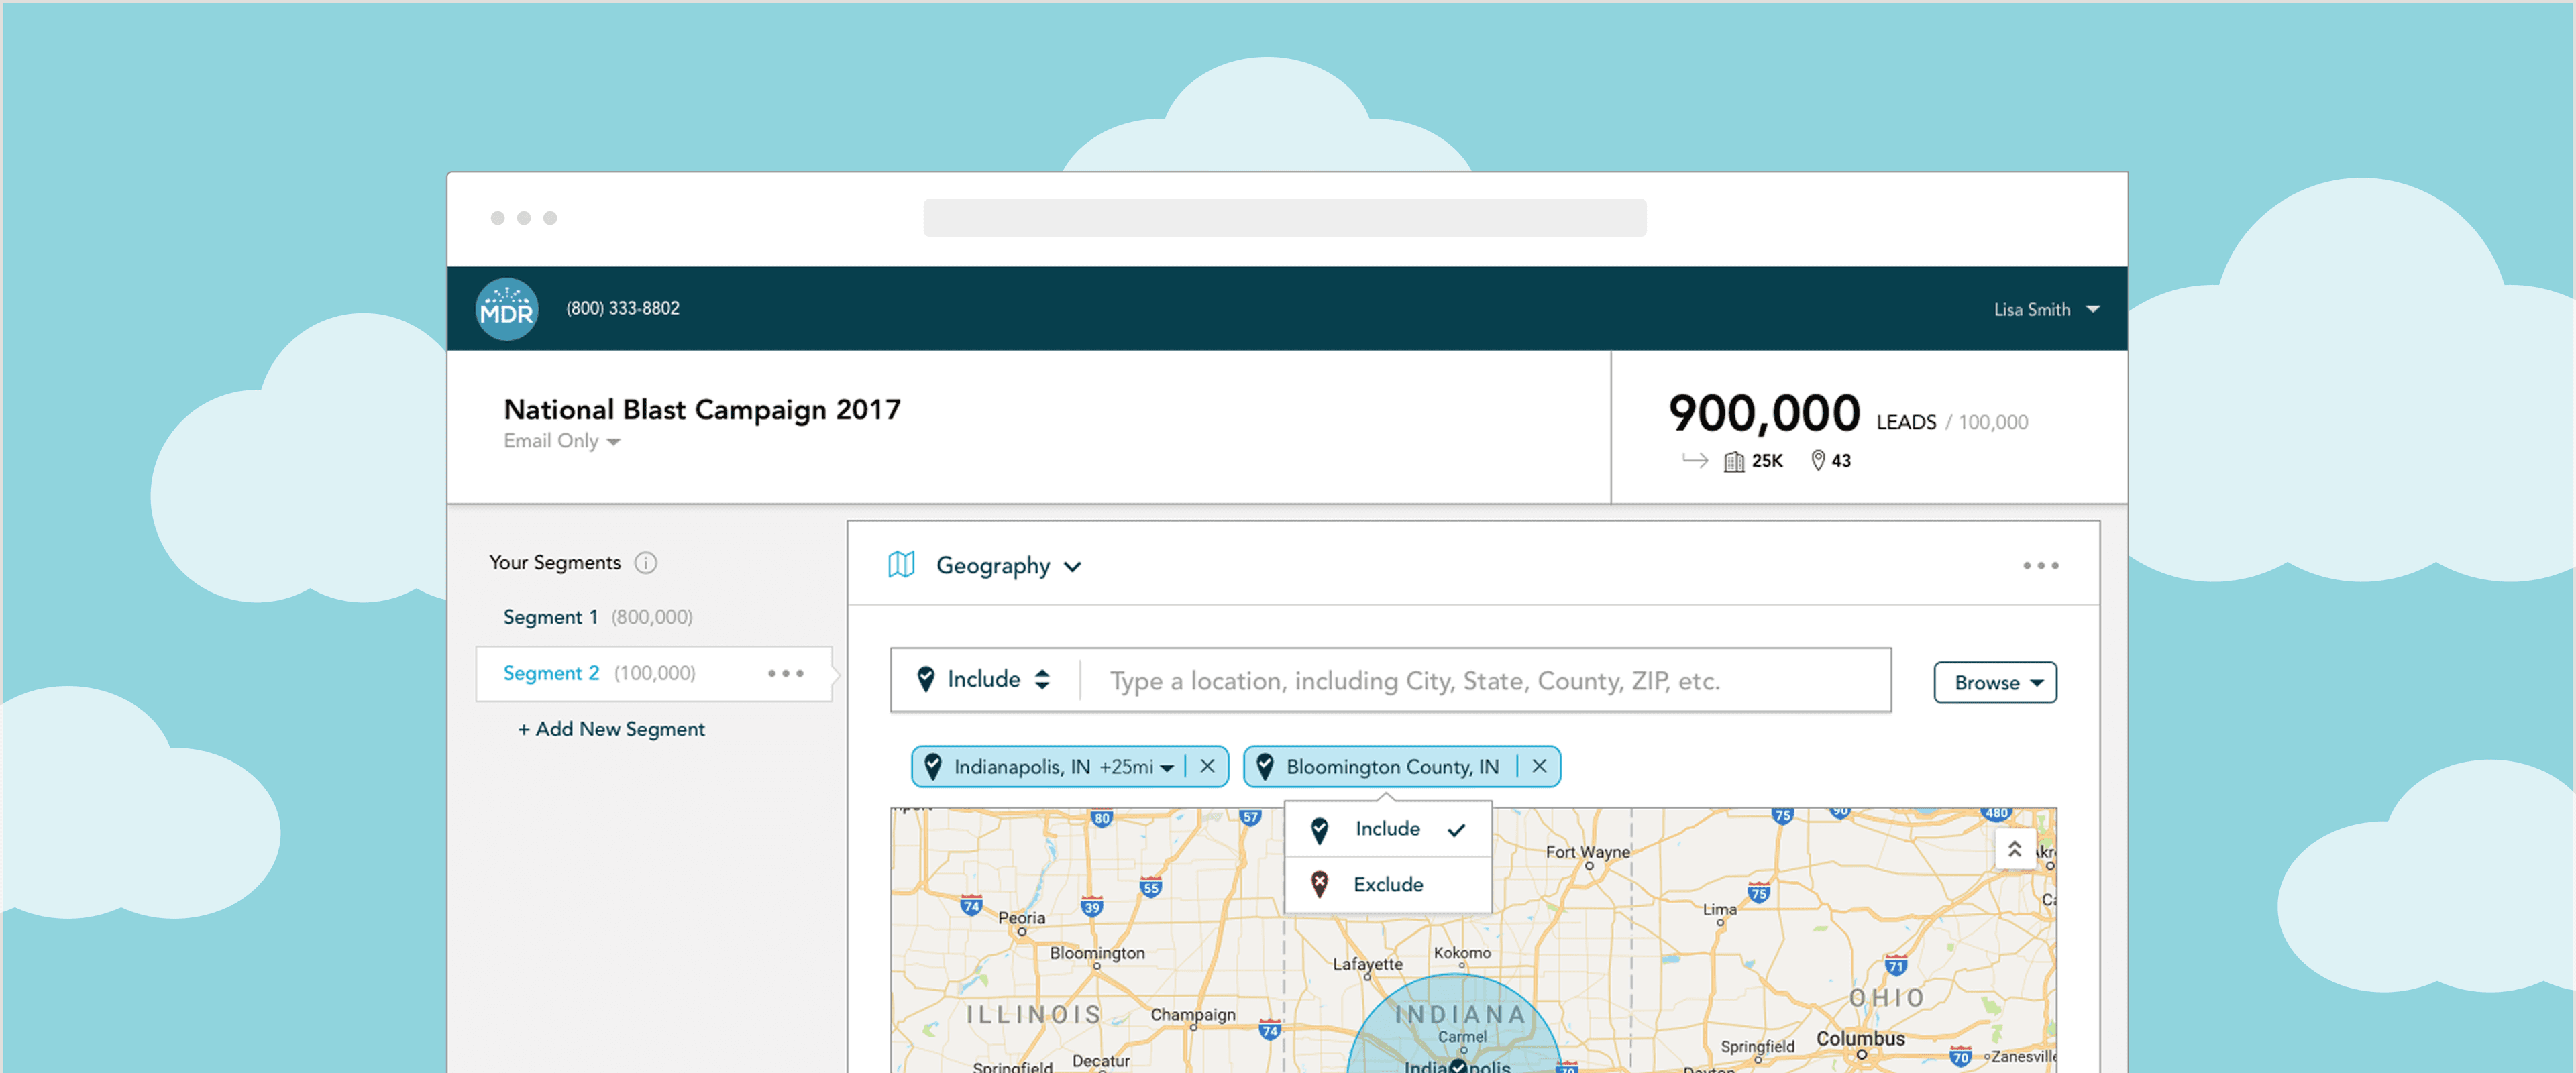Click Columbus on the map
The height and width of the screenshot is (1073, 2576).
[1860, 1039]
